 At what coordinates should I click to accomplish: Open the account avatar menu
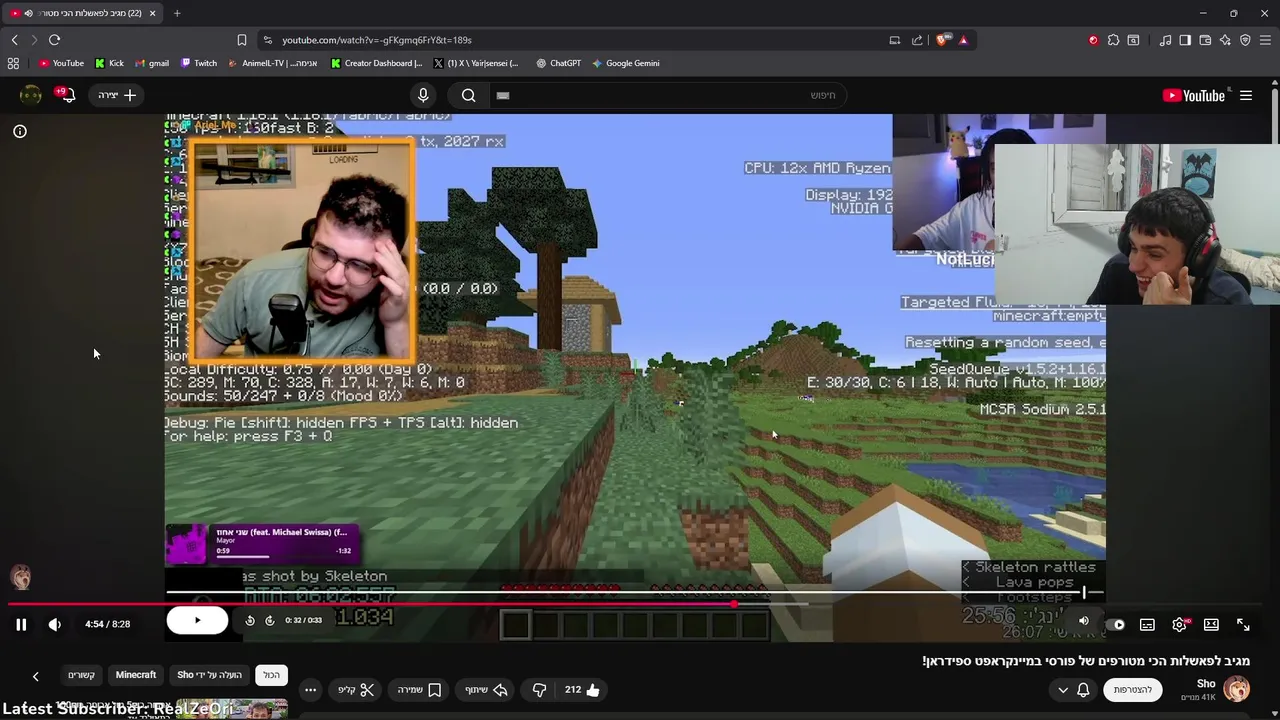click(31, 95)
